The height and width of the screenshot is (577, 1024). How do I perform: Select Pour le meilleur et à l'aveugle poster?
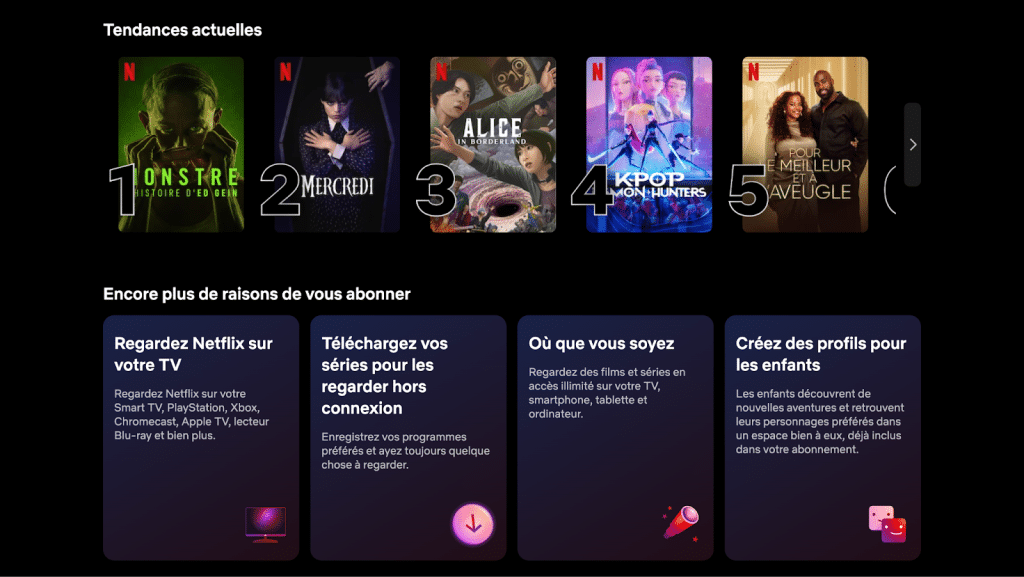pos(805,144)
